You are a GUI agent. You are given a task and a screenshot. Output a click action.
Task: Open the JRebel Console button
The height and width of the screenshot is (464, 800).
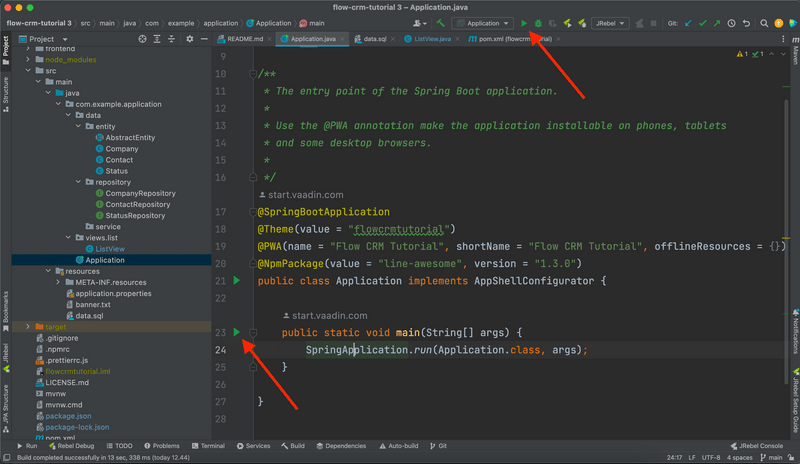(x=756, y=446)
